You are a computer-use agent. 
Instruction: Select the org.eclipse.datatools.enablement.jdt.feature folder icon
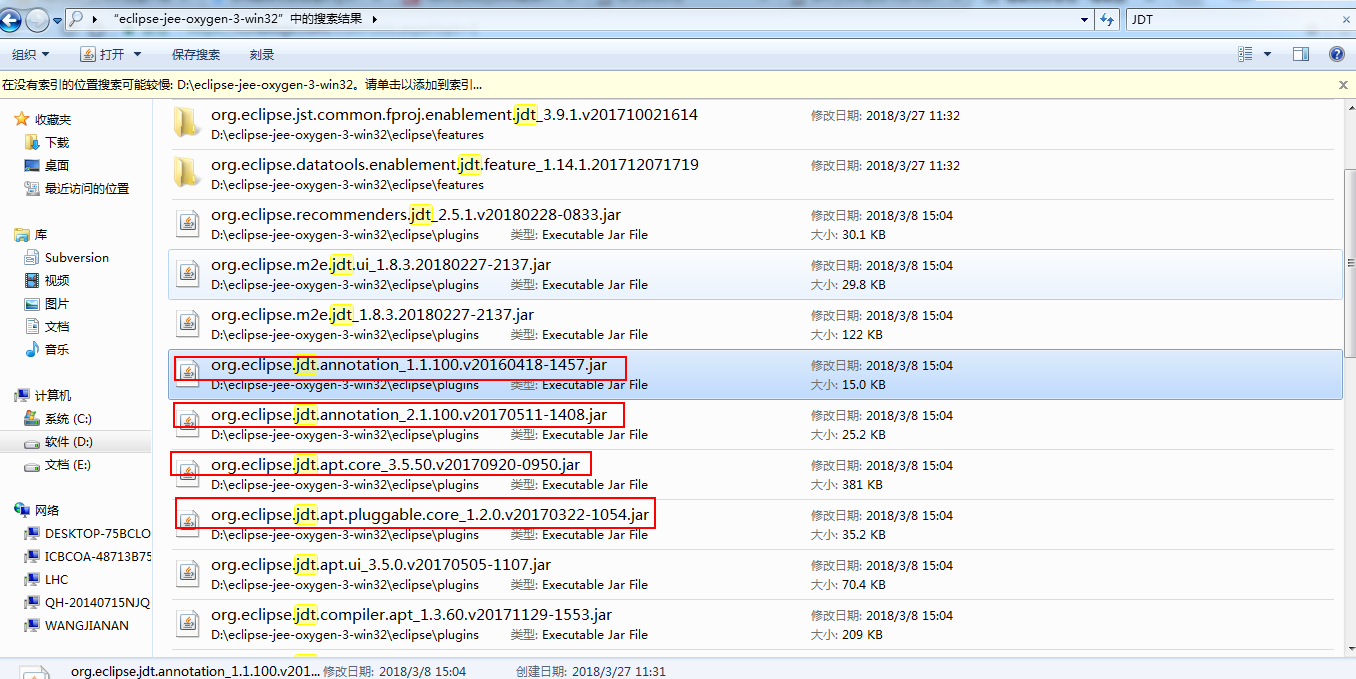[x=187, y=173]
